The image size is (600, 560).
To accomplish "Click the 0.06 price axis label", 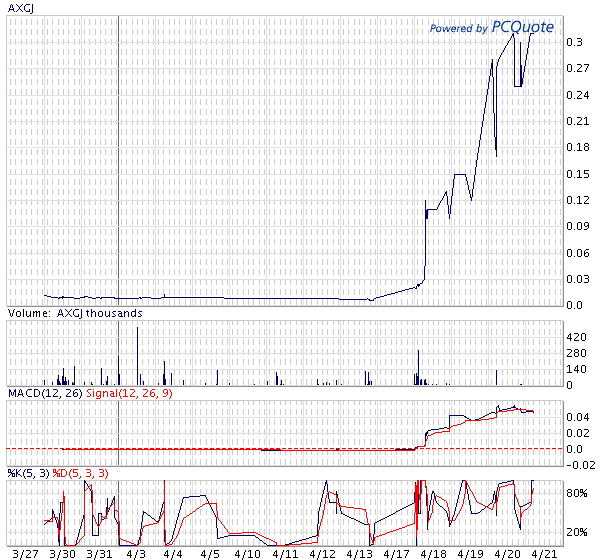I will 578,253.
